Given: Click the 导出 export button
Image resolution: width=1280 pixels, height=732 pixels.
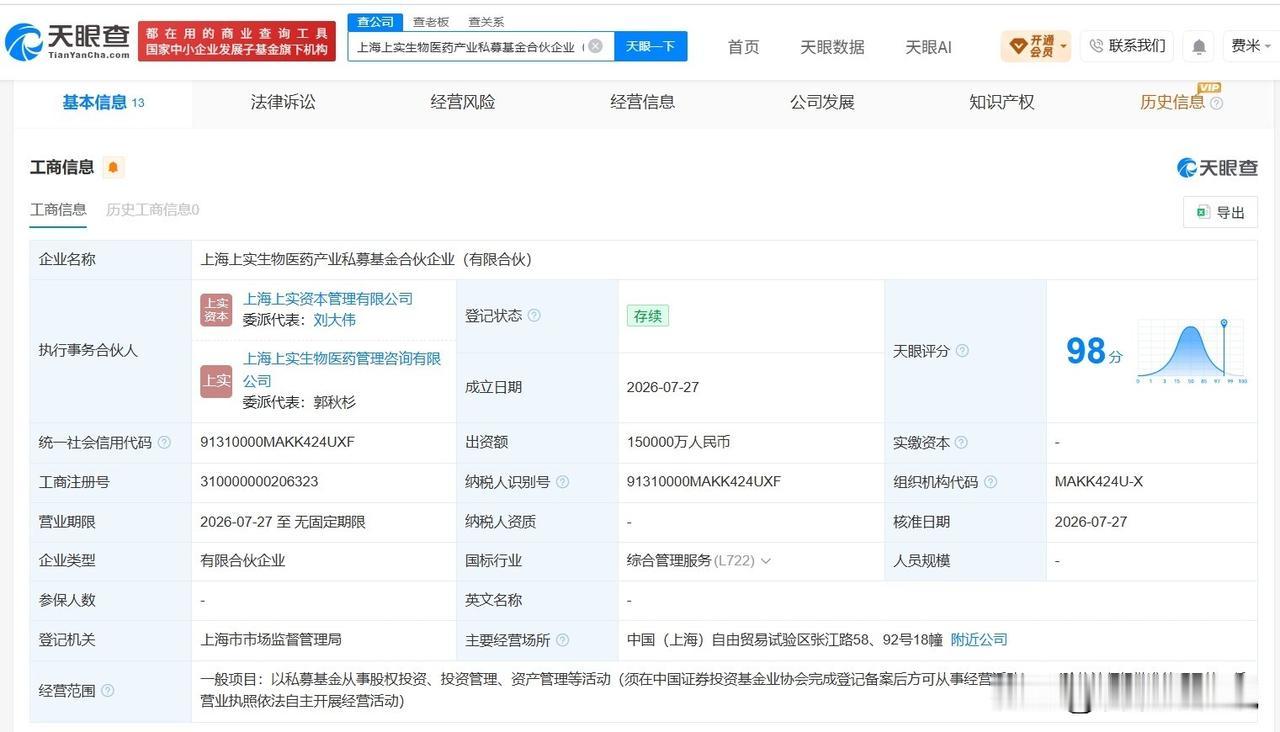Looking at the screenshot, I should (x=1220, y=212).
